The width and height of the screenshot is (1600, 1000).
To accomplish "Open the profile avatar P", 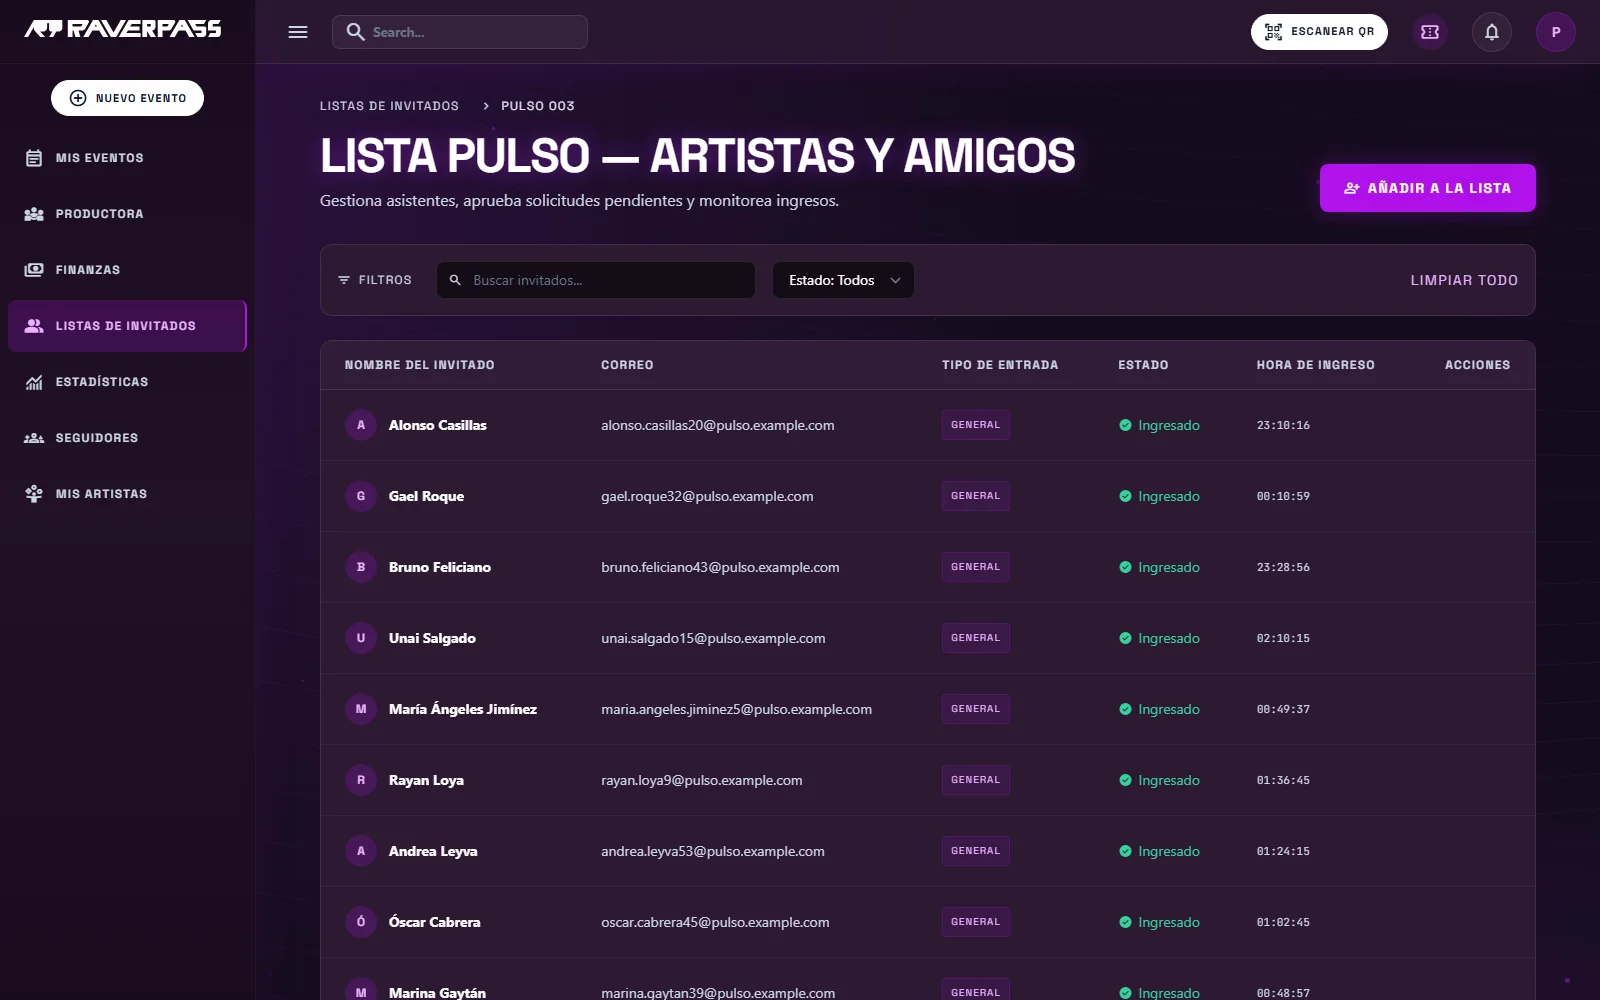I will point(1556,32).
